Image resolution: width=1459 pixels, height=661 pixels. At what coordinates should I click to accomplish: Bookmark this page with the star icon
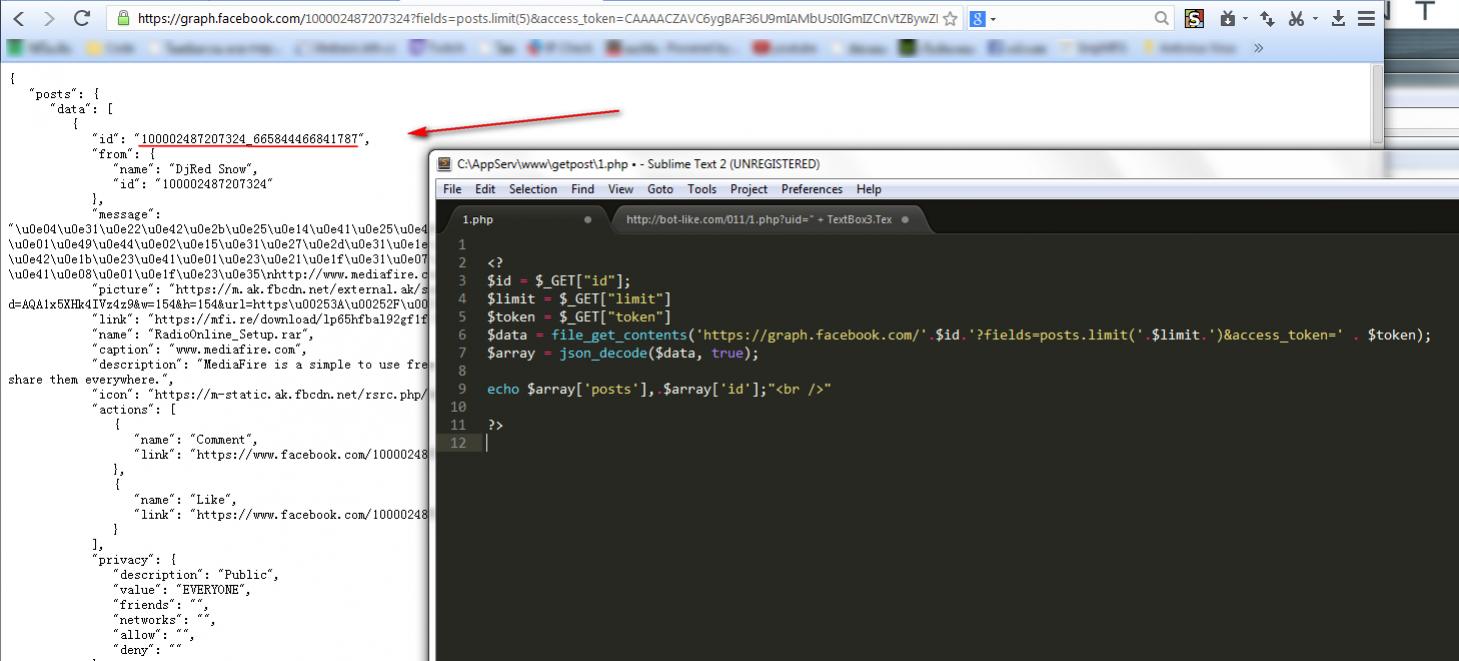pos(950,18)
